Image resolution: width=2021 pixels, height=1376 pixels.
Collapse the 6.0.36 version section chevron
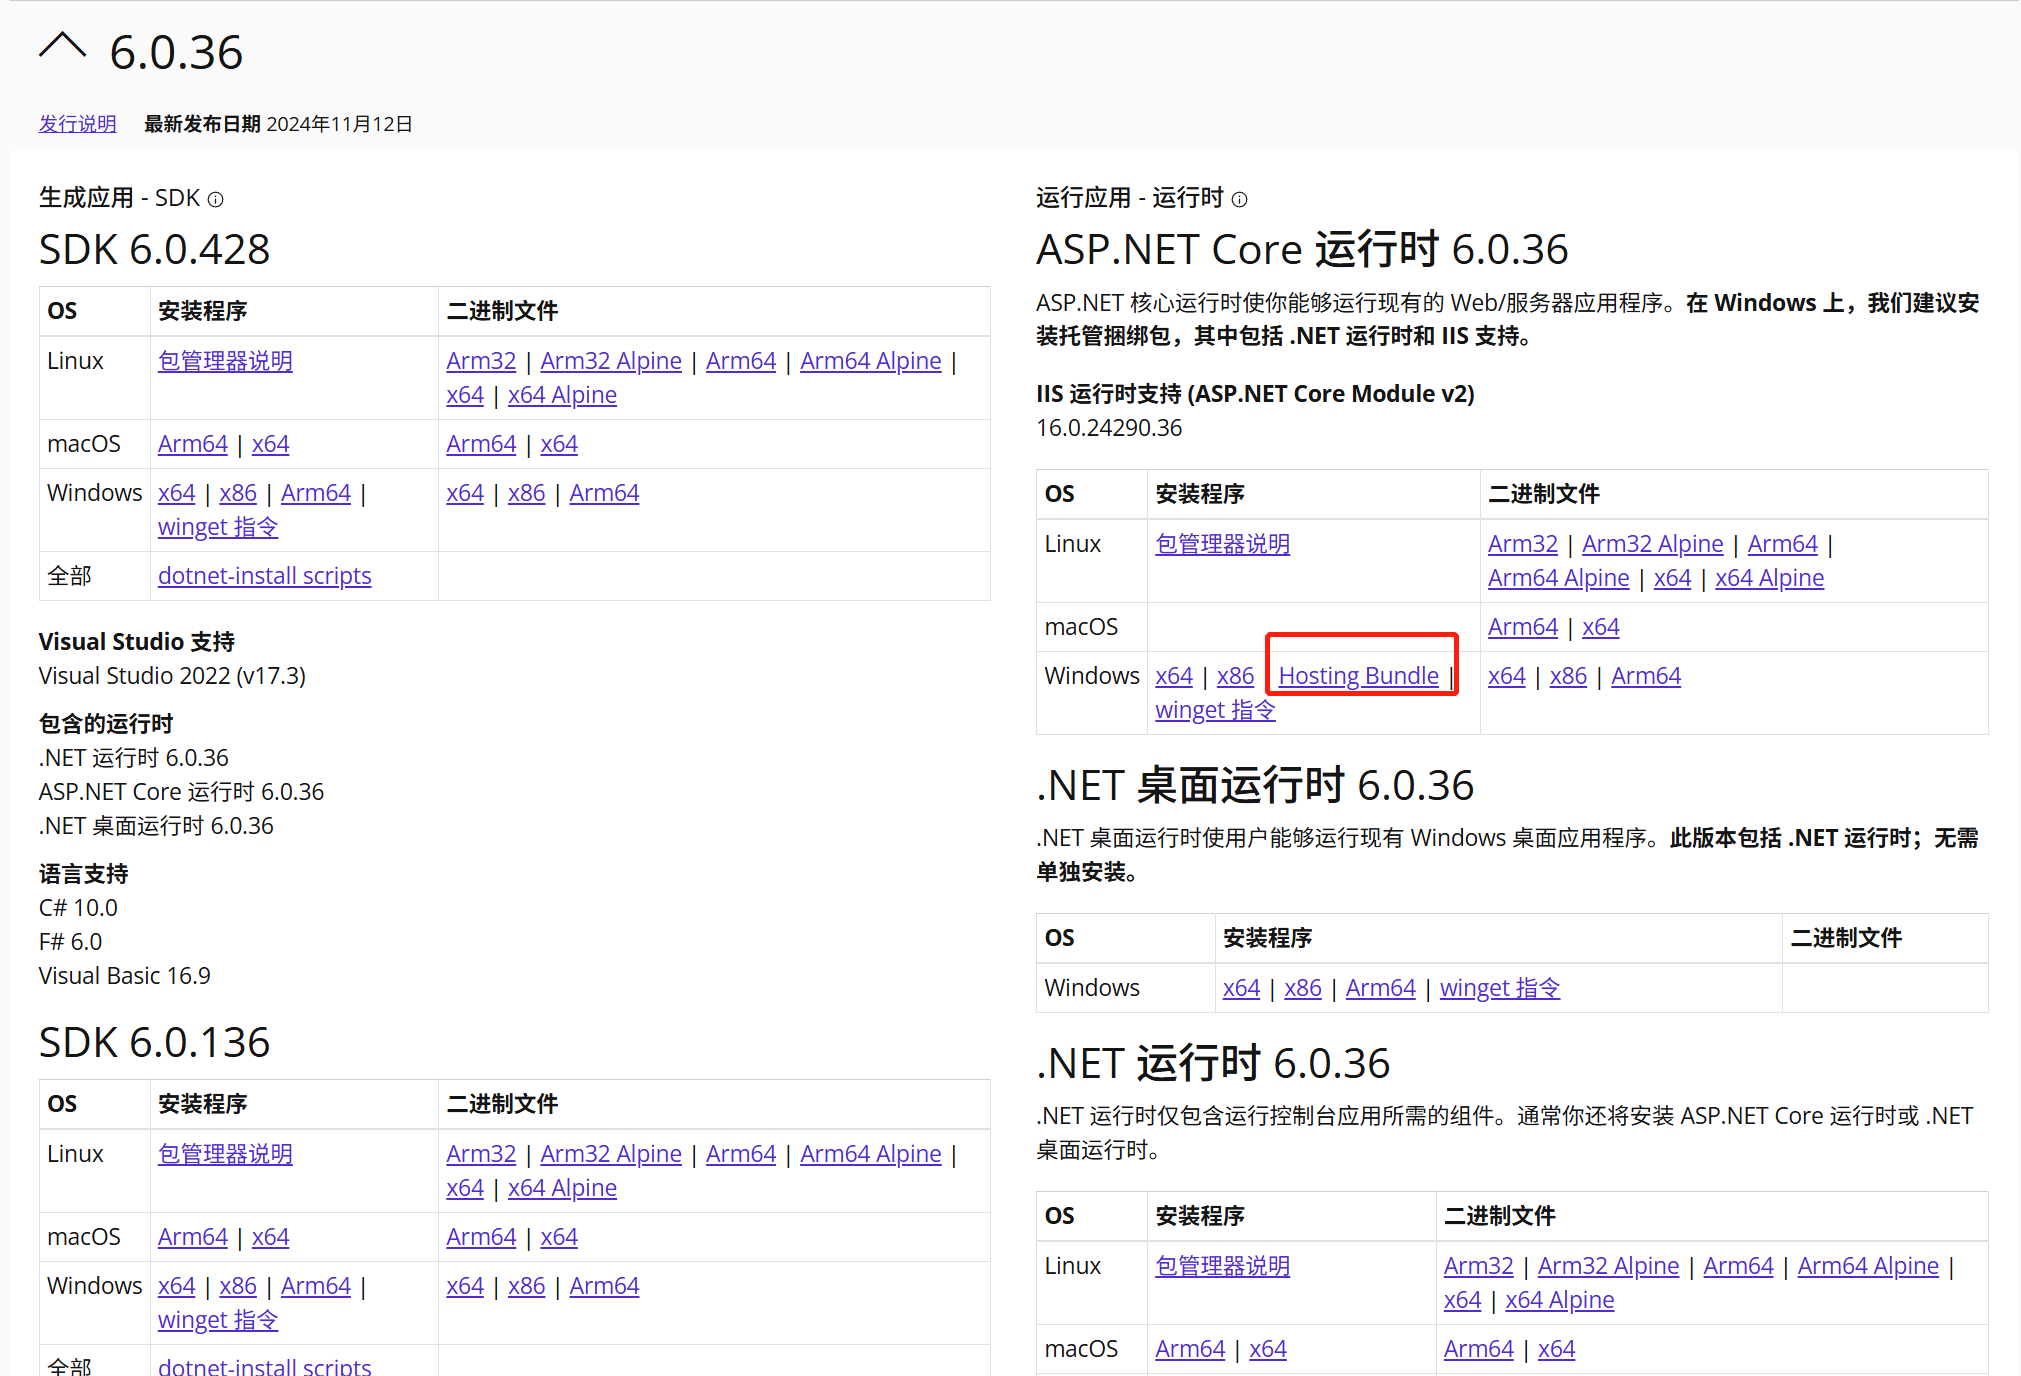pyautogui.click(x=62, y=47)
